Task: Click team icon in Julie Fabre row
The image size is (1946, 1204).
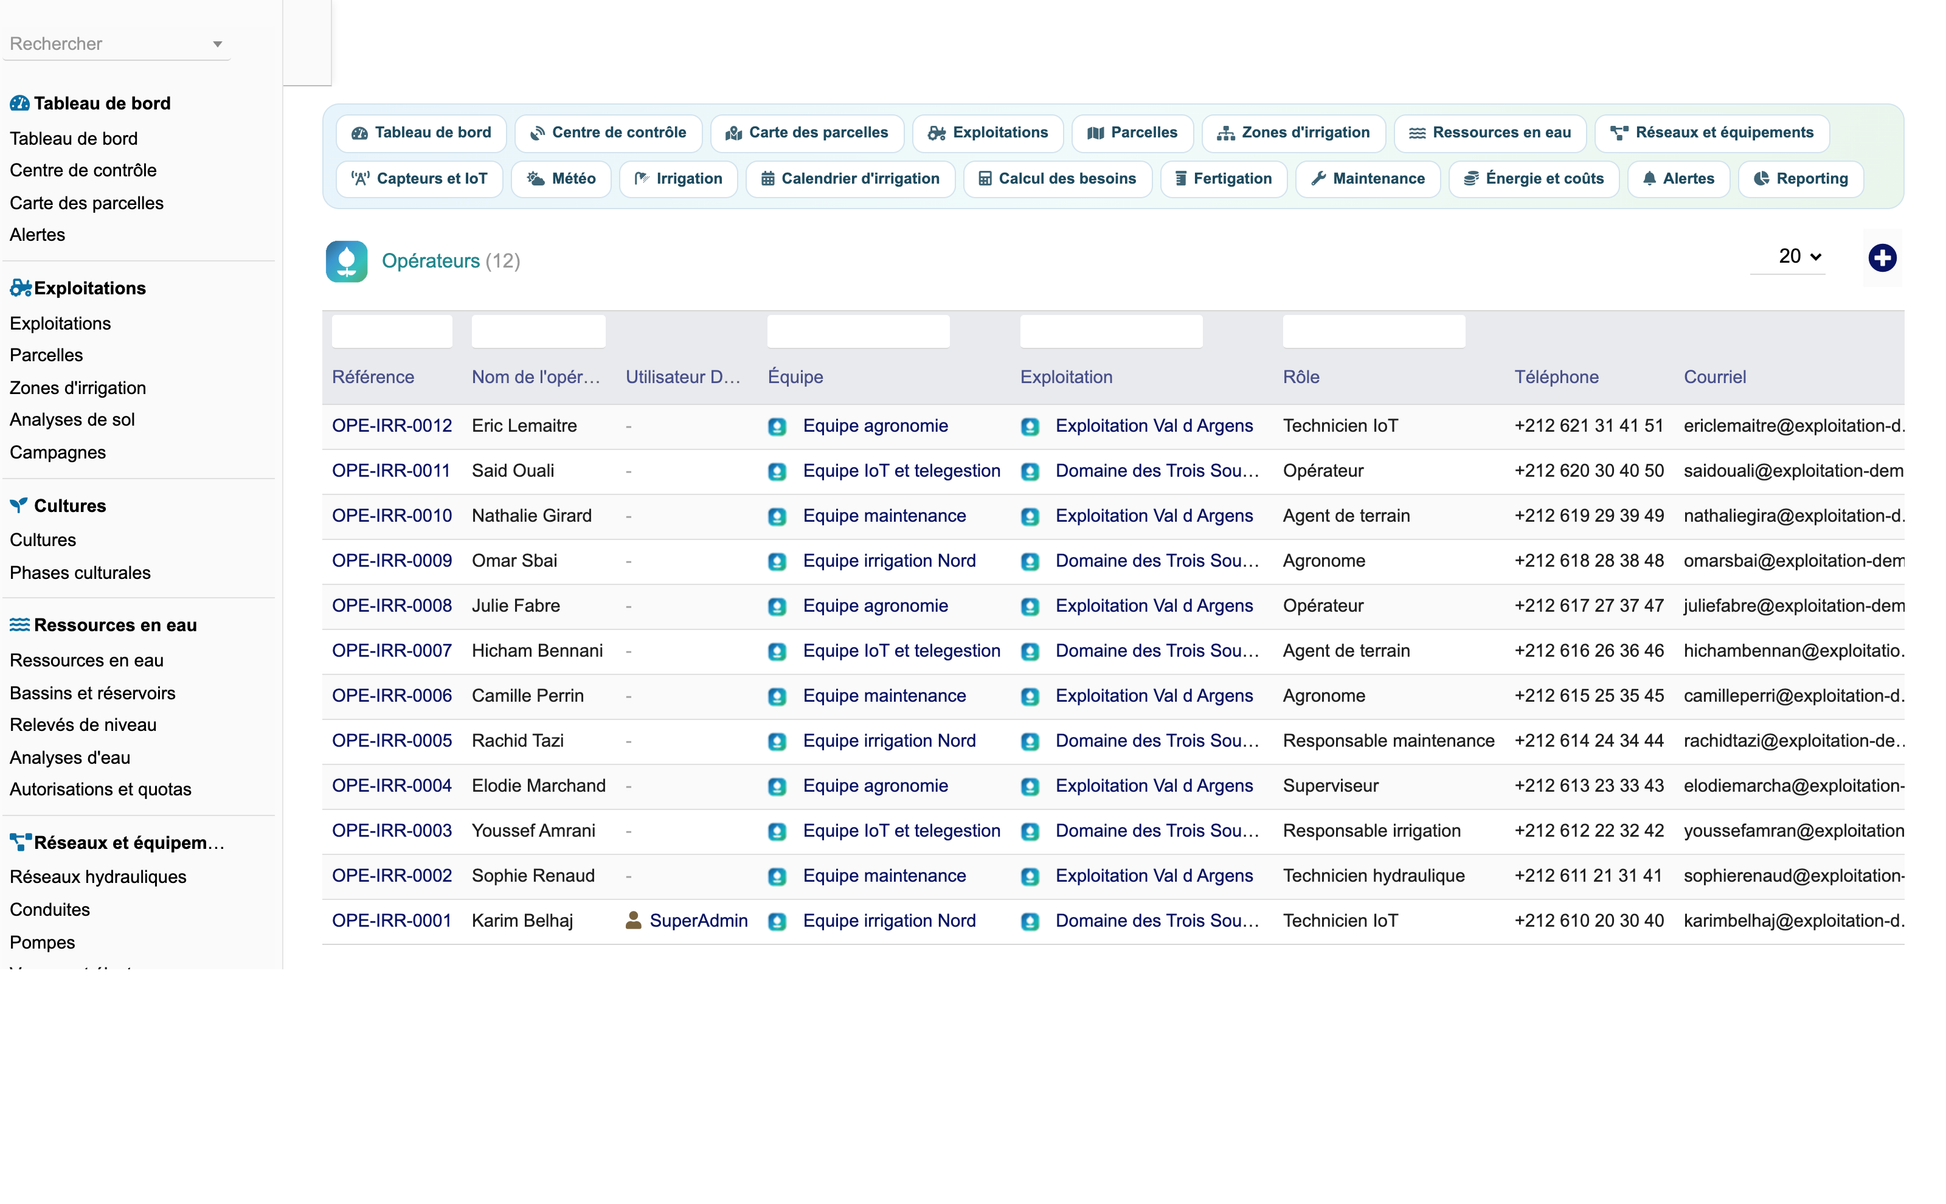Action: [777, 607]
